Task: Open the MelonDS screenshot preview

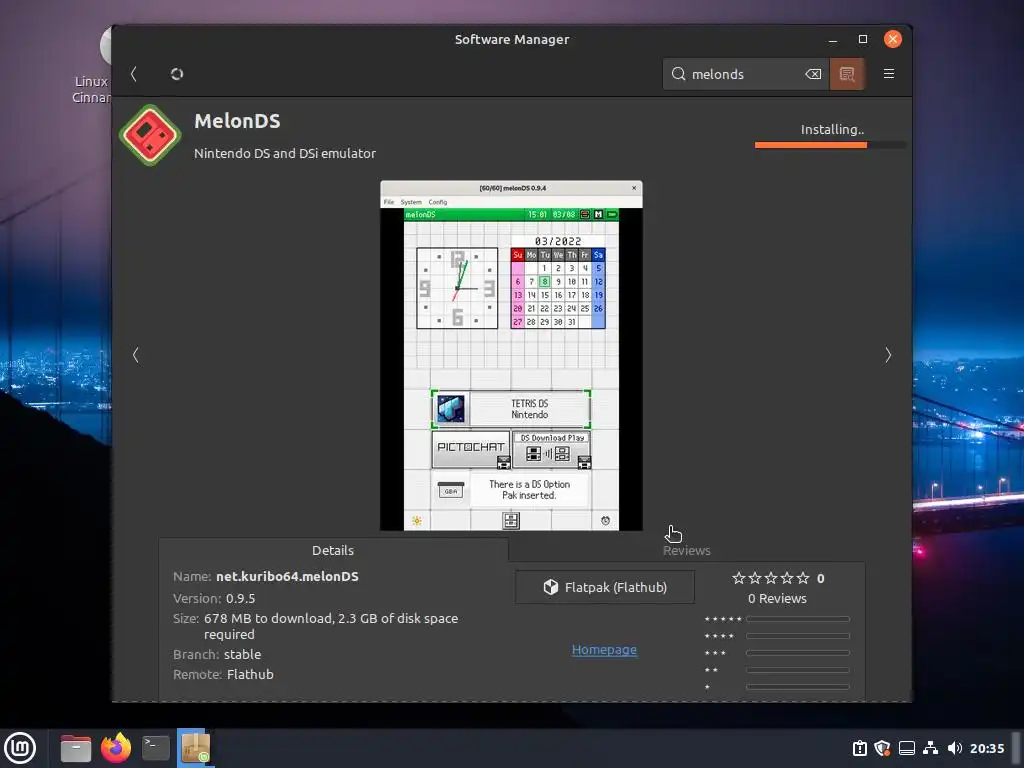Action: [511, 355]
